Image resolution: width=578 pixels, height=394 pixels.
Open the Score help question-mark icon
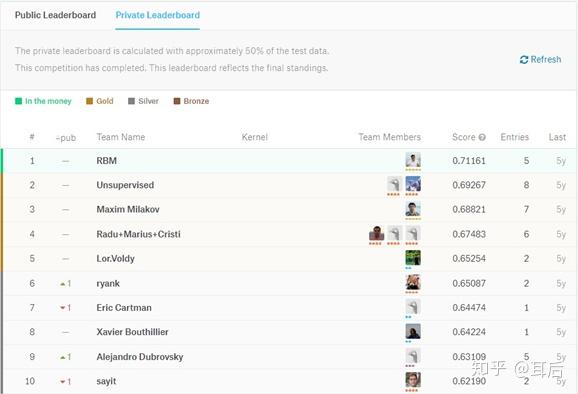coord(482,137)
